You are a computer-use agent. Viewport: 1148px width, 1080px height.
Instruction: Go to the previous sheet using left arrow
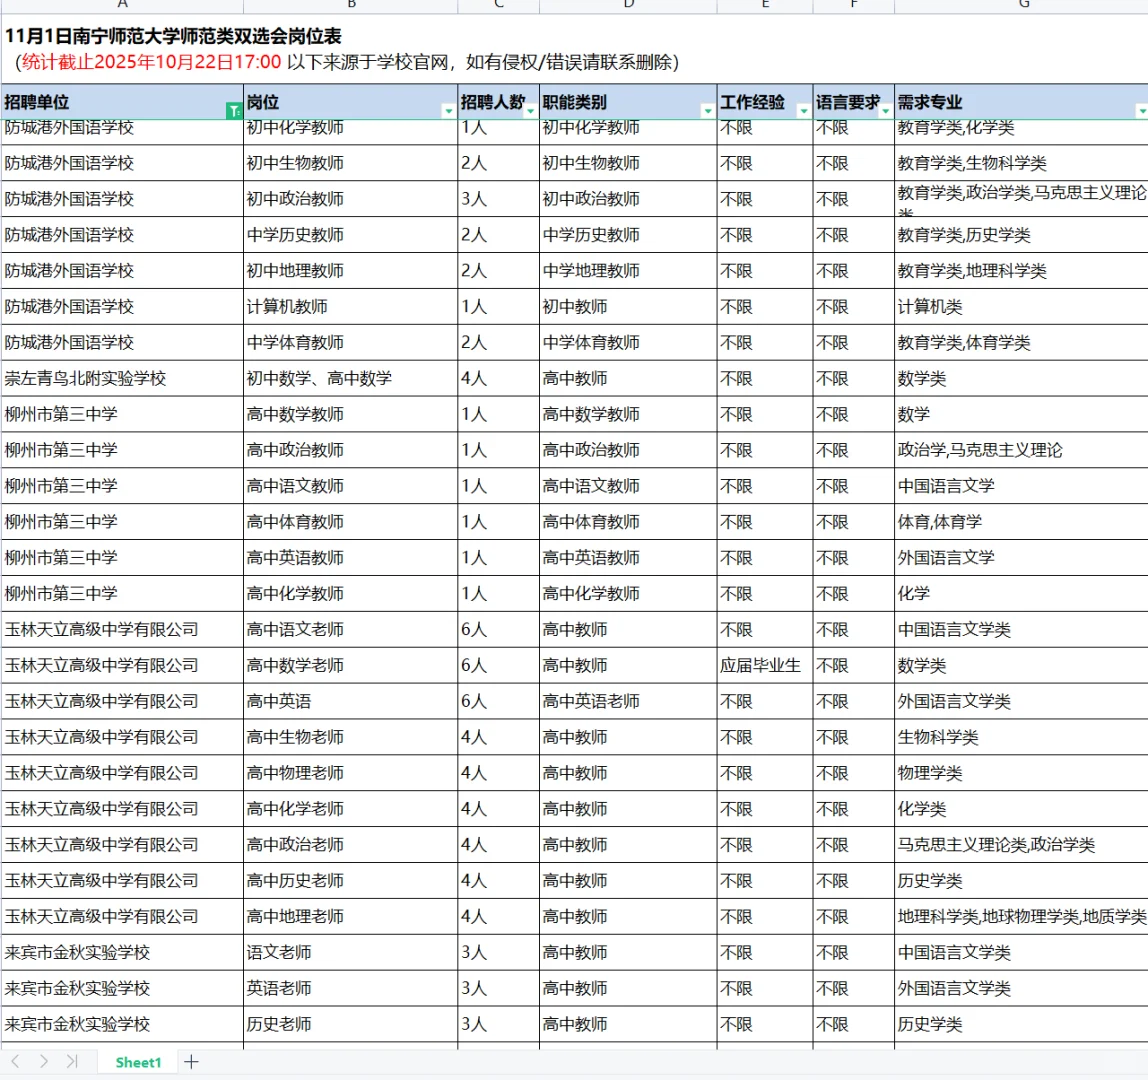click(15, 1061)
